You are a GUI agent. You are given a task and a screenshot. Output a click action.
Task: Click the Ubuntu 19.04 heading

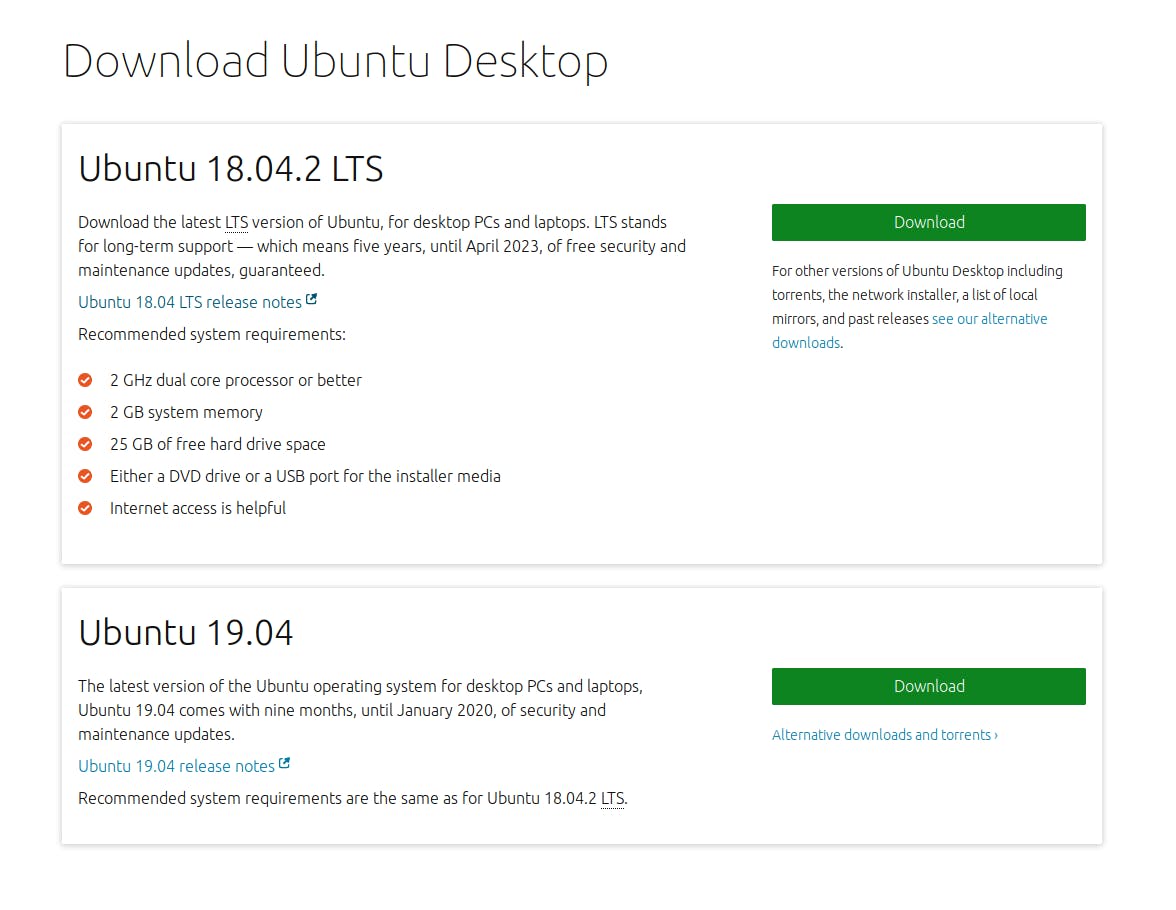(x=186, y=632)
